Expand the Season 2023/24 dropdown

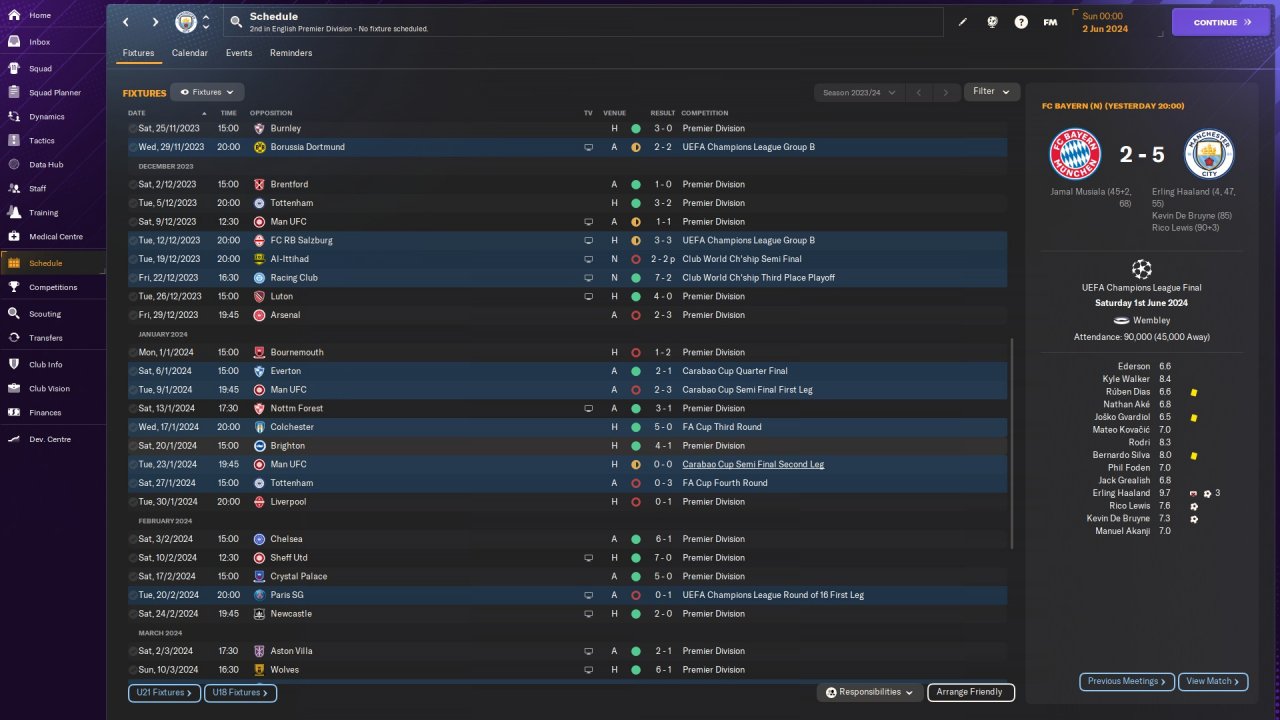[858, 92]
